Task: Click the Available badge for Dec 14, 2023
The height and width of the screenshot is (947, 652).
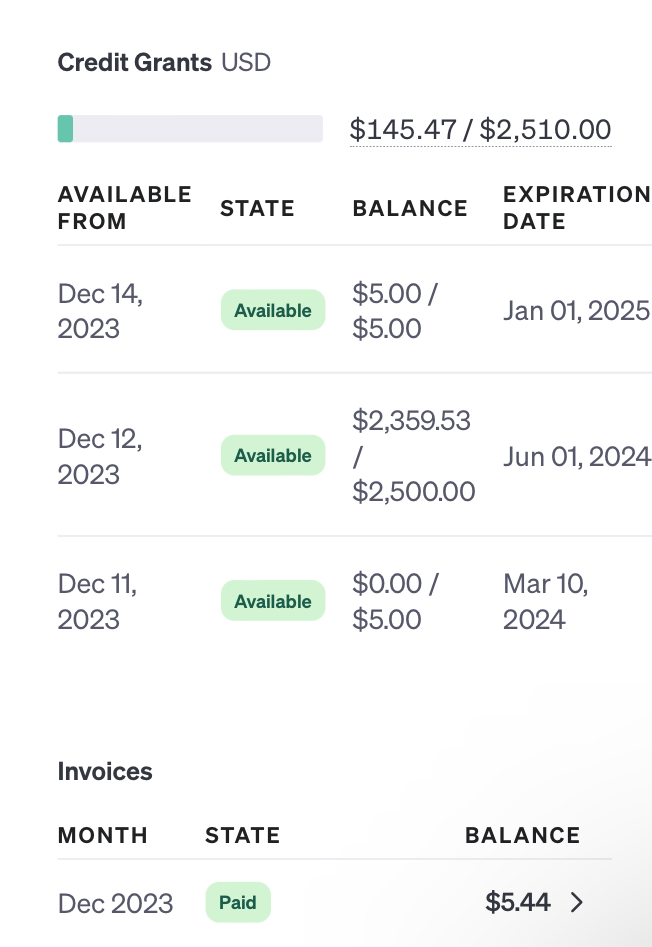Action: click(x=273, y=310)
